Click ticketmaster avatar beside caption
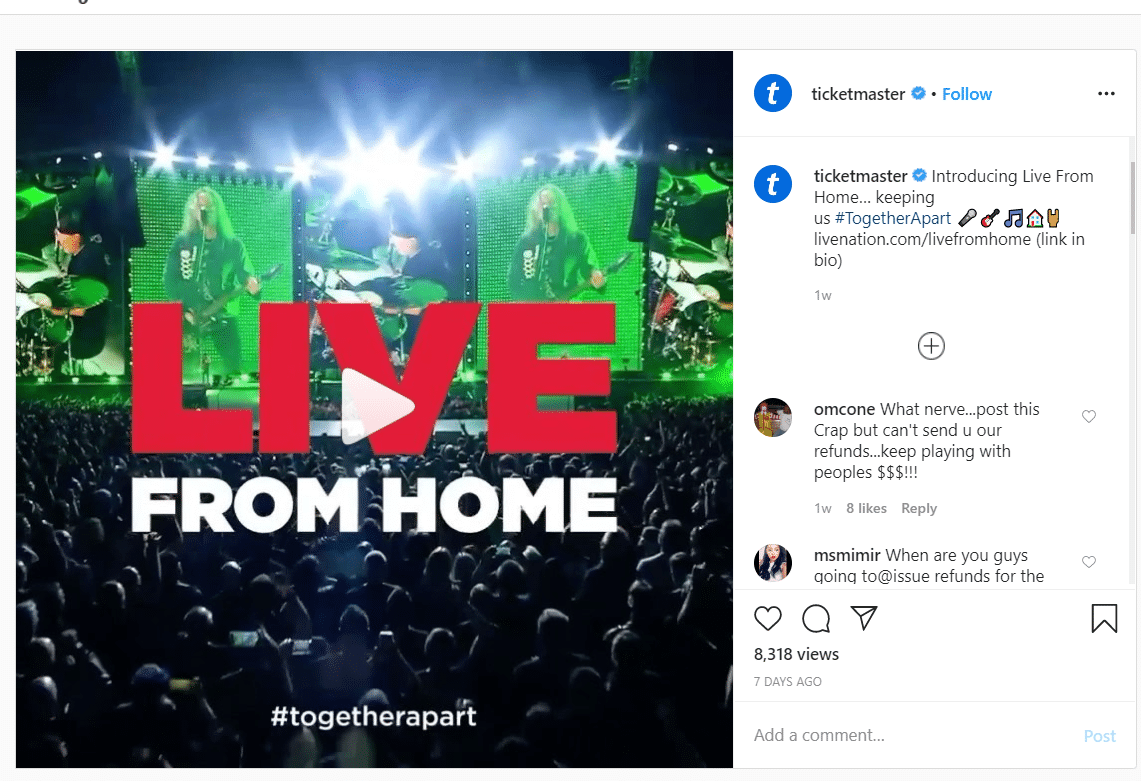 pyautogui.click(x=773, y=183)
